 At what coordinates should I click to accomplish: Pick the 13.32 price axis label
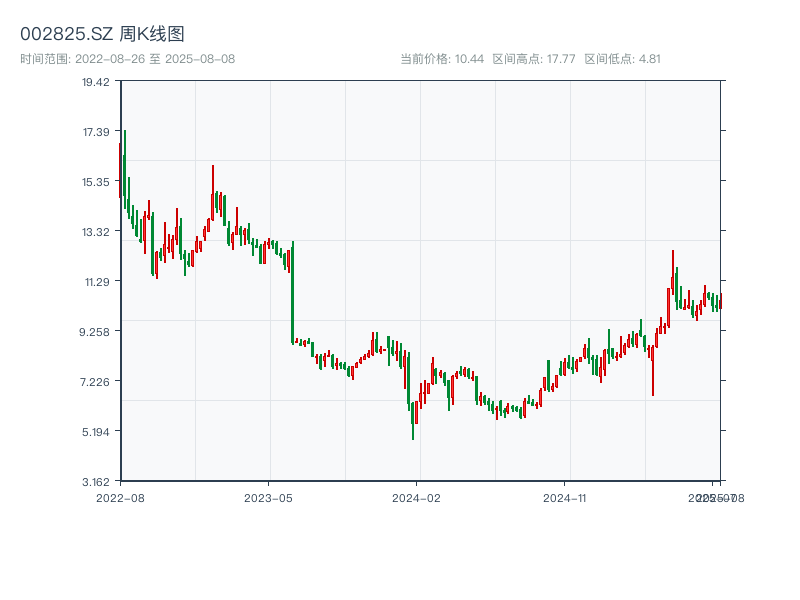click(96, 232)
